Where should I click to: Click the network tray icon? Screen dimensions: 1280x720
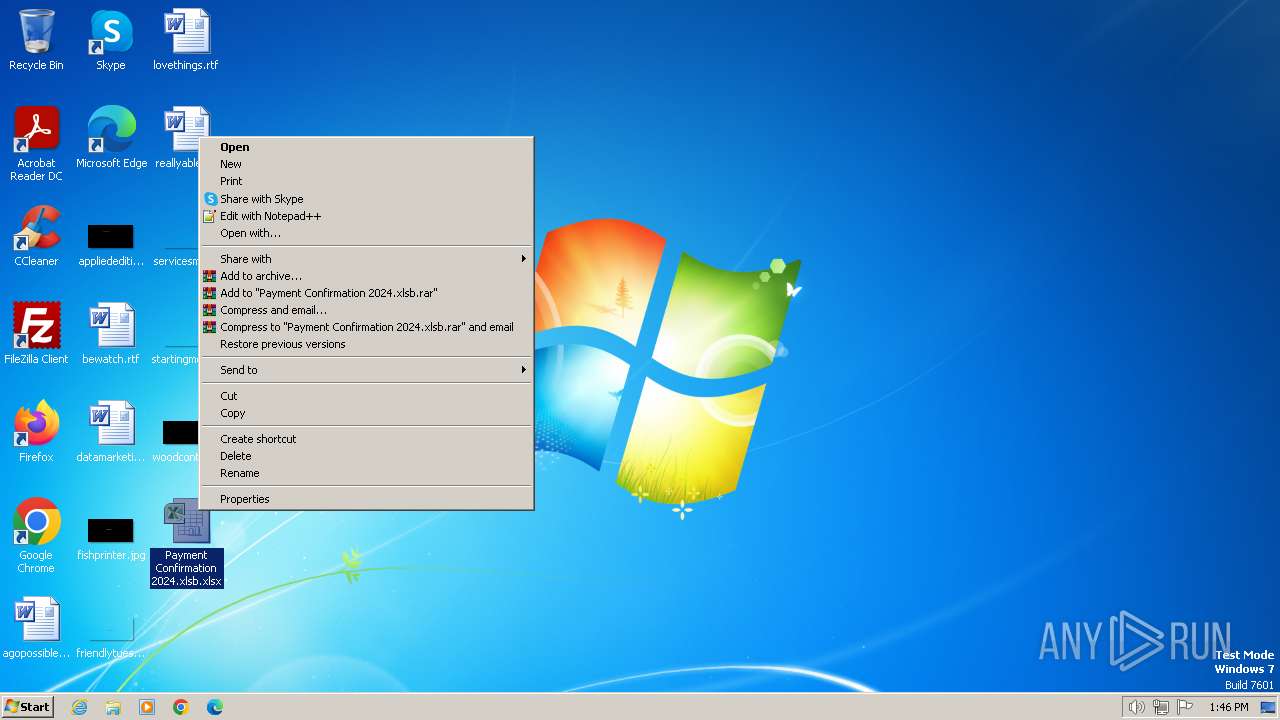(x=1161, y=707)
